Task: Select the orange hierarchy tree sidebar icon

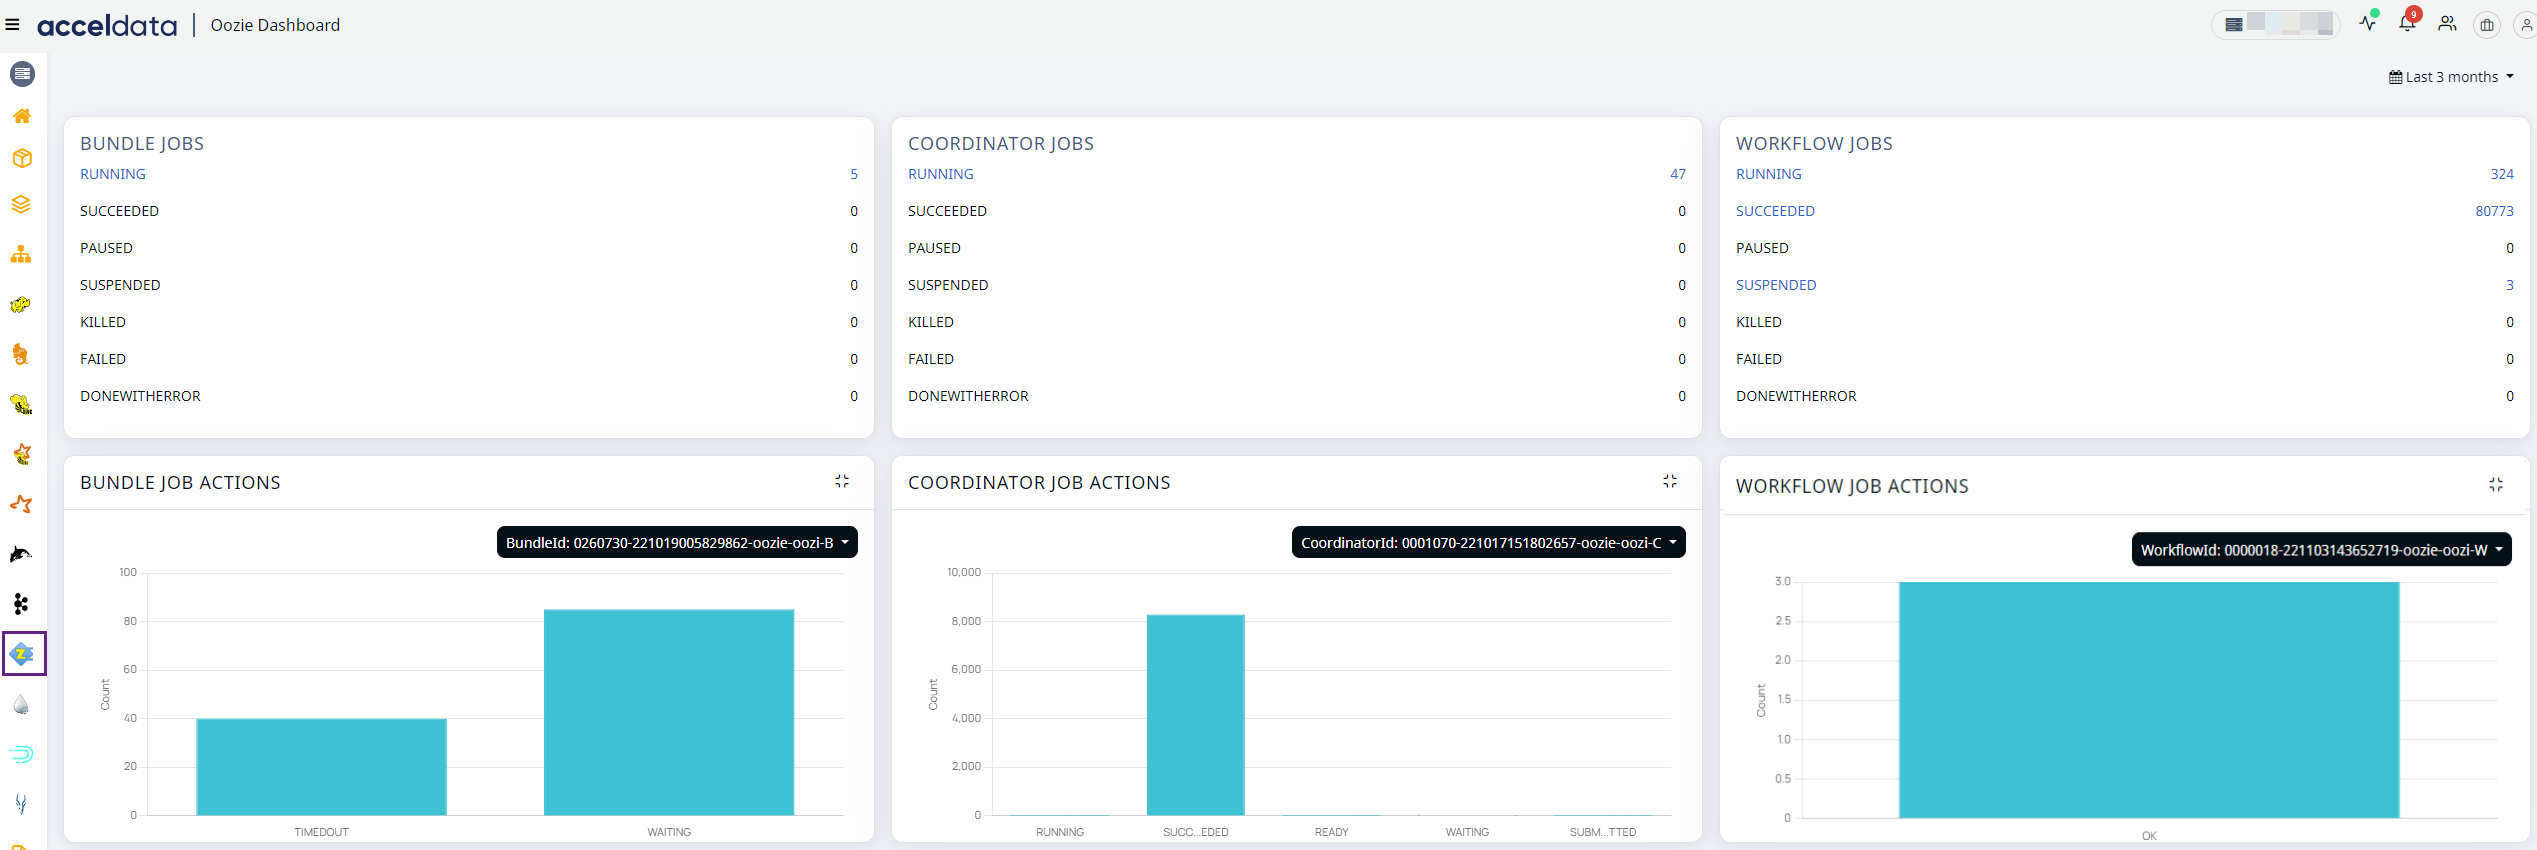Action: coord(21,255)
